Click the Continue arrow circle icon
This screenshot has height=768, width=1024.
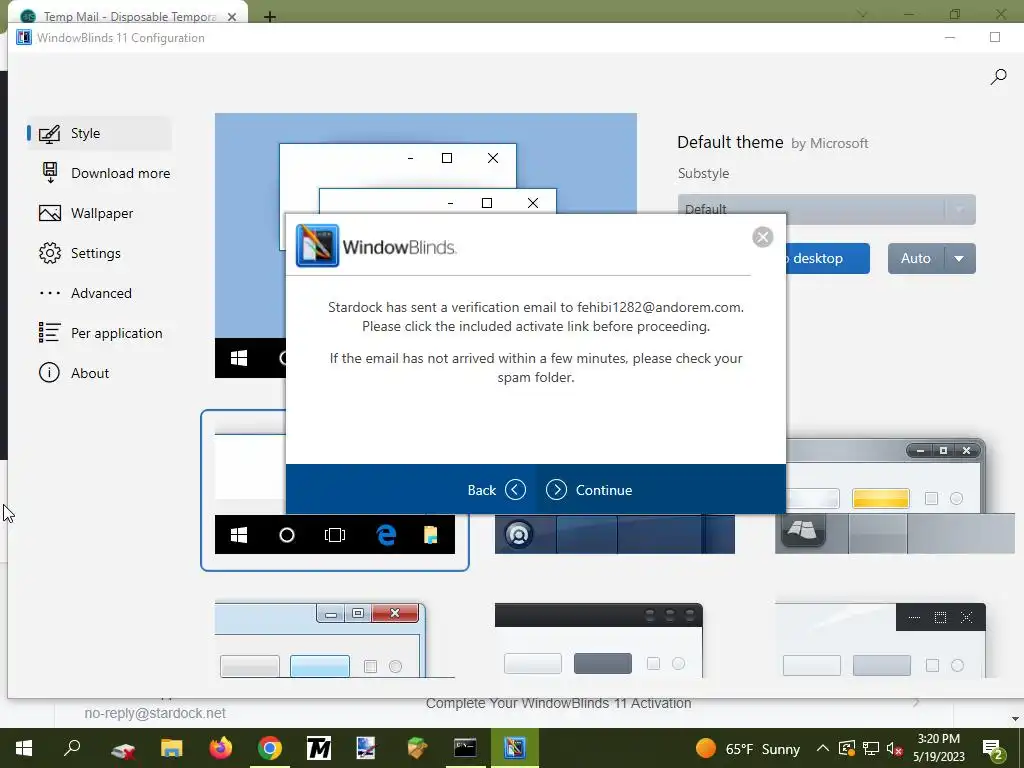click(556, 490)
